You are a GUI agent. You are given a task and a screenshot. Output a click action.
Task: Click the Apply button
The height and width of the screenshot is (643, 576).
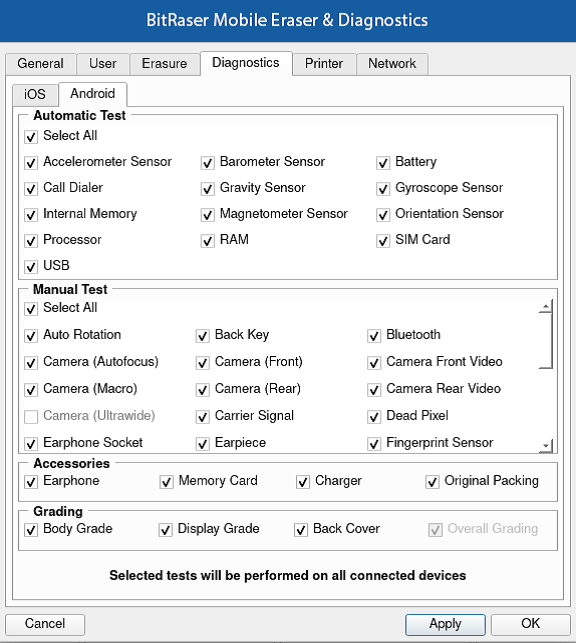(x=445, y=624)
